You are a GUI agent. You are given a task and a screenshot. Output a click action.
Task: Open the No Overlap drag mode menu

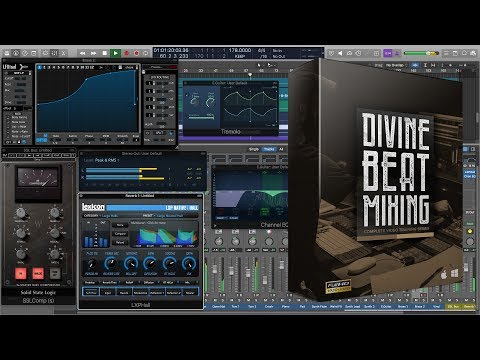point(395,65)
